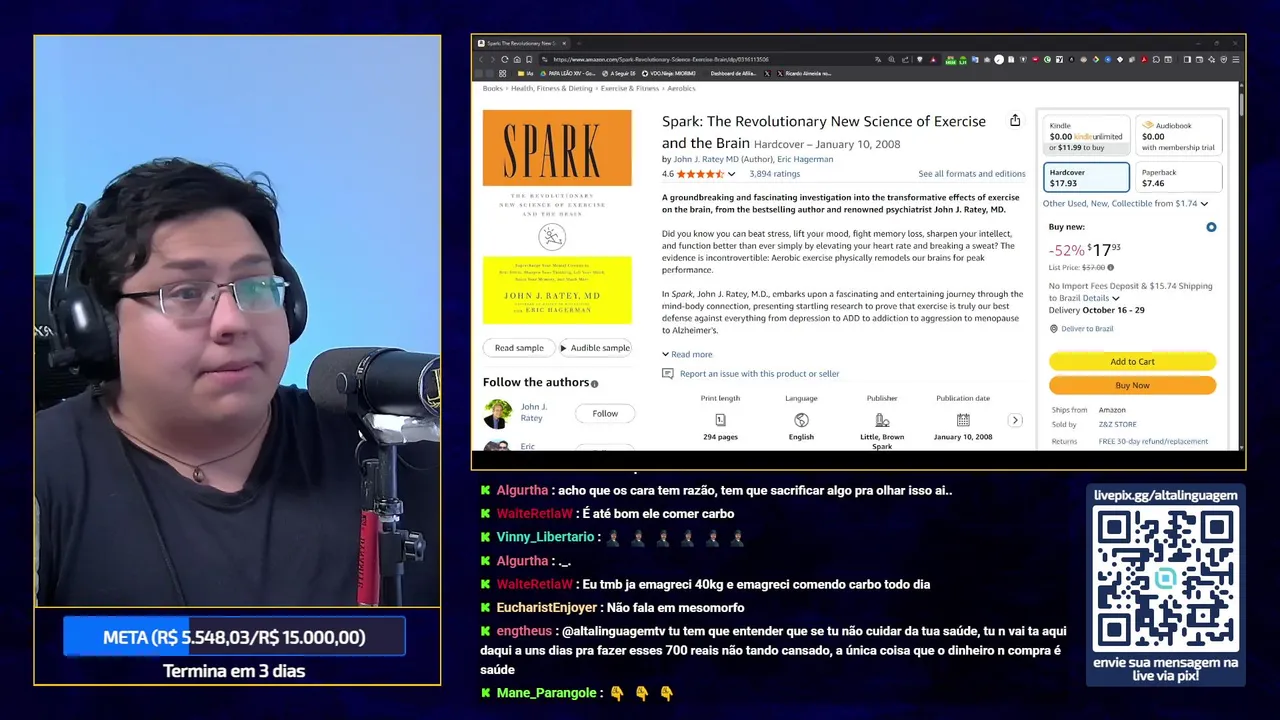The width and height of the screenshot is (1280, 720).
Task: Open the zoom magnifier icon in address bar
Action: pos(892,59)
